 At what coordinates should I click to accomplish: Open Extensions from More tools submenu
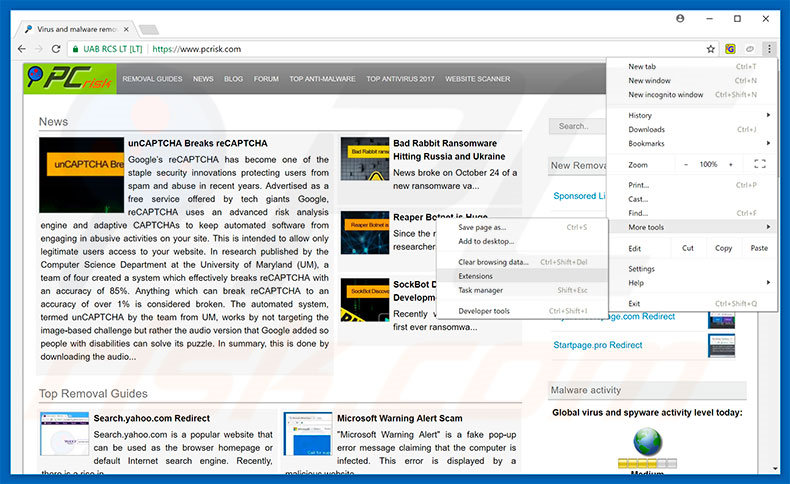pos(522,276)
